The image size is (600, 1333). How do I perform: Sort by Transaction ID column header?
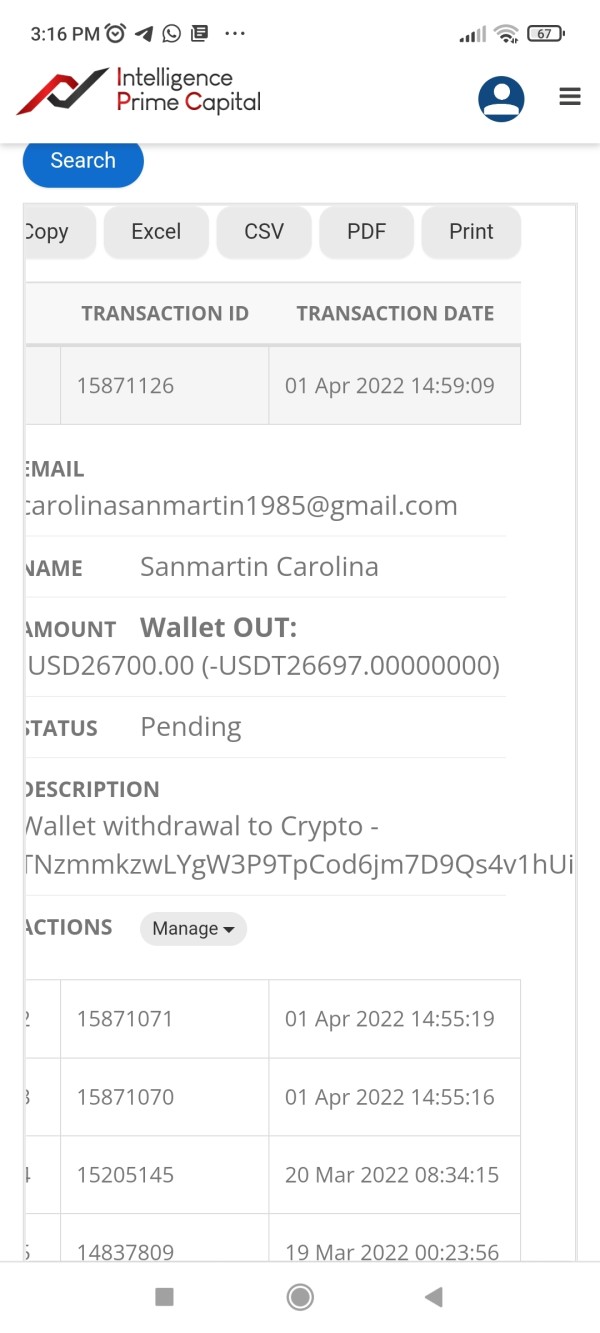(165, 314)
